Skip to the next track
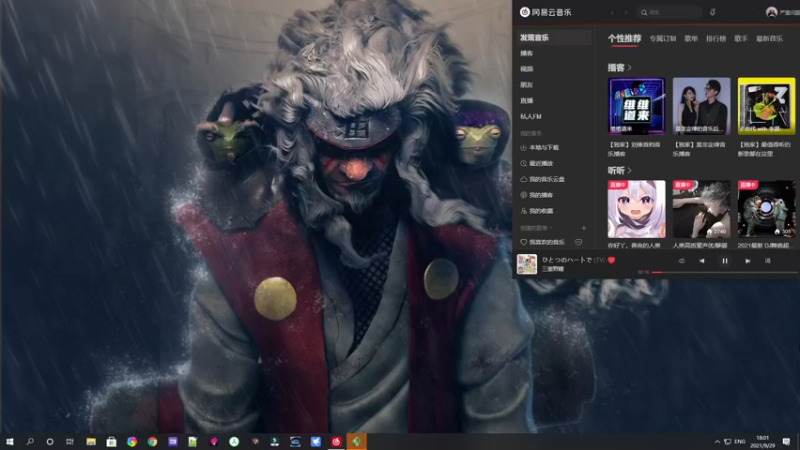Viewport: 800px width, 450px height. click(747, 261)
